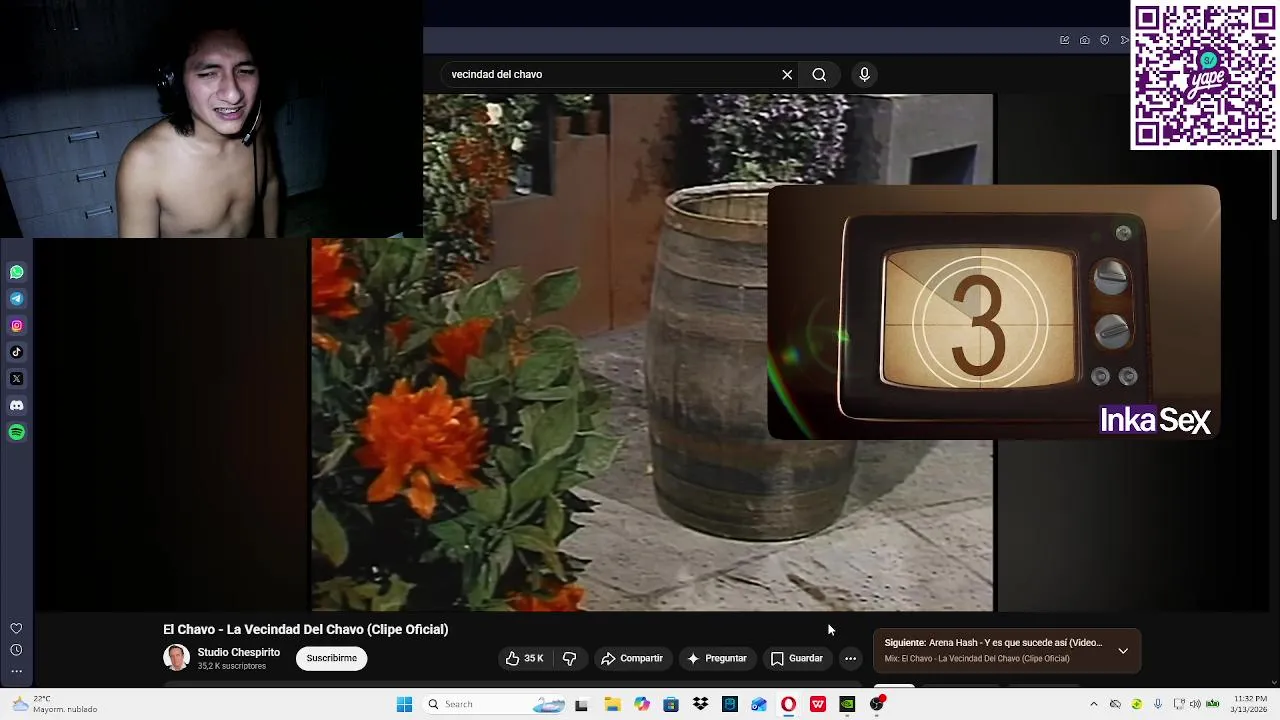Open Opera ad blocker shield icon
Image resolution: width=1280 pixels, height=720 pixels.
[1104, 40]
